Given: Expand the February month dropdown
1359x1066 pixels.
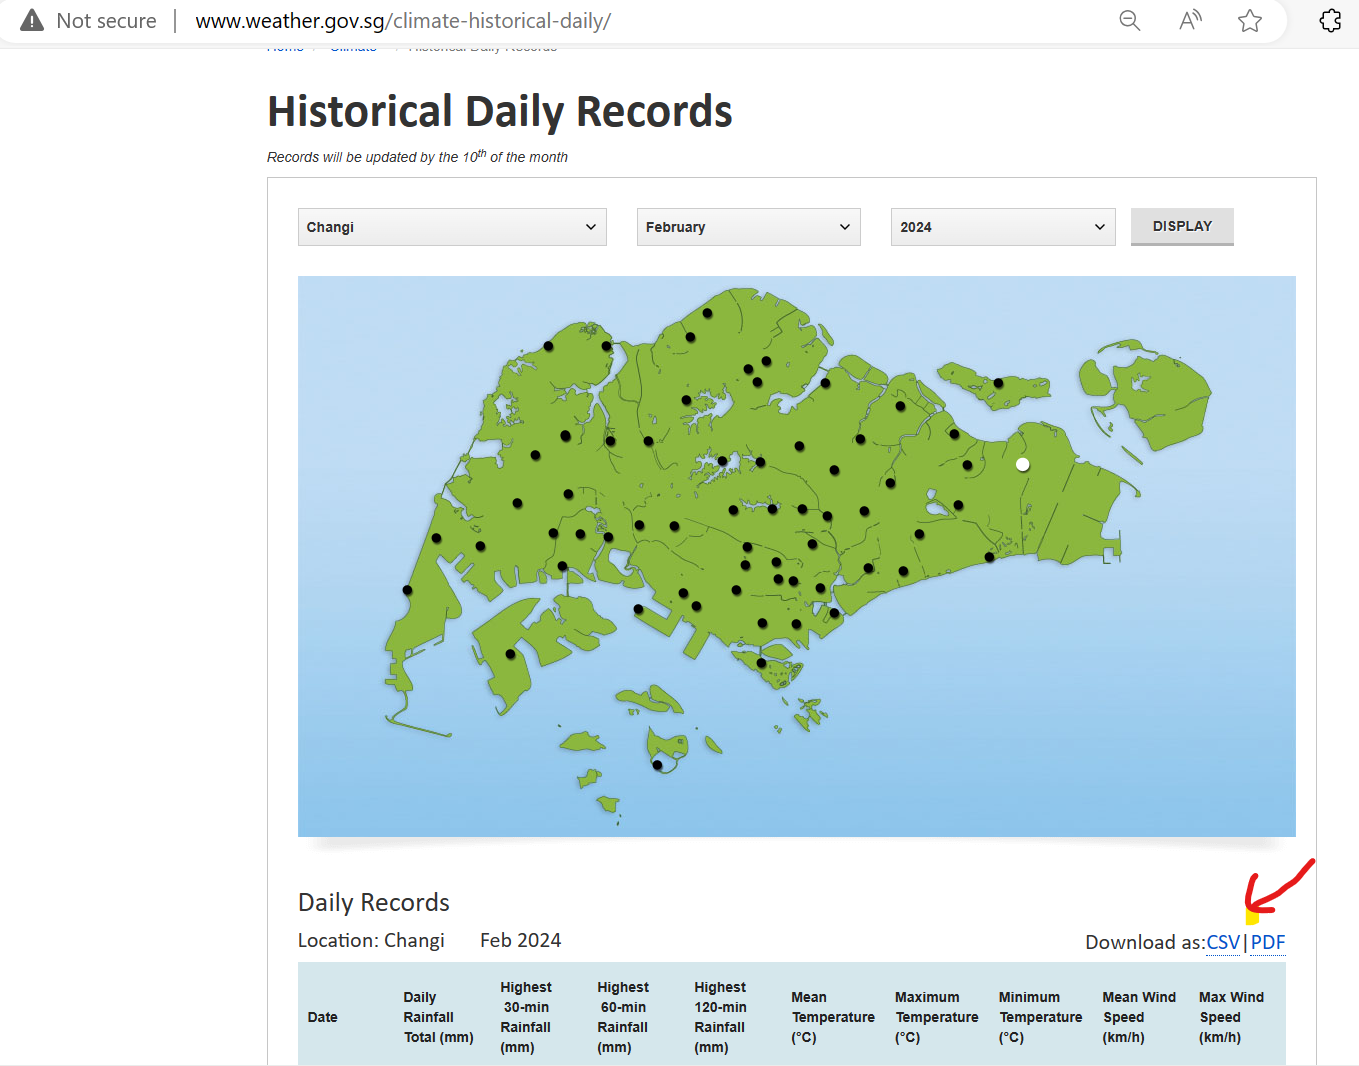Looking at the screenshot, I should pyautogui.click(x=748, y=227).
